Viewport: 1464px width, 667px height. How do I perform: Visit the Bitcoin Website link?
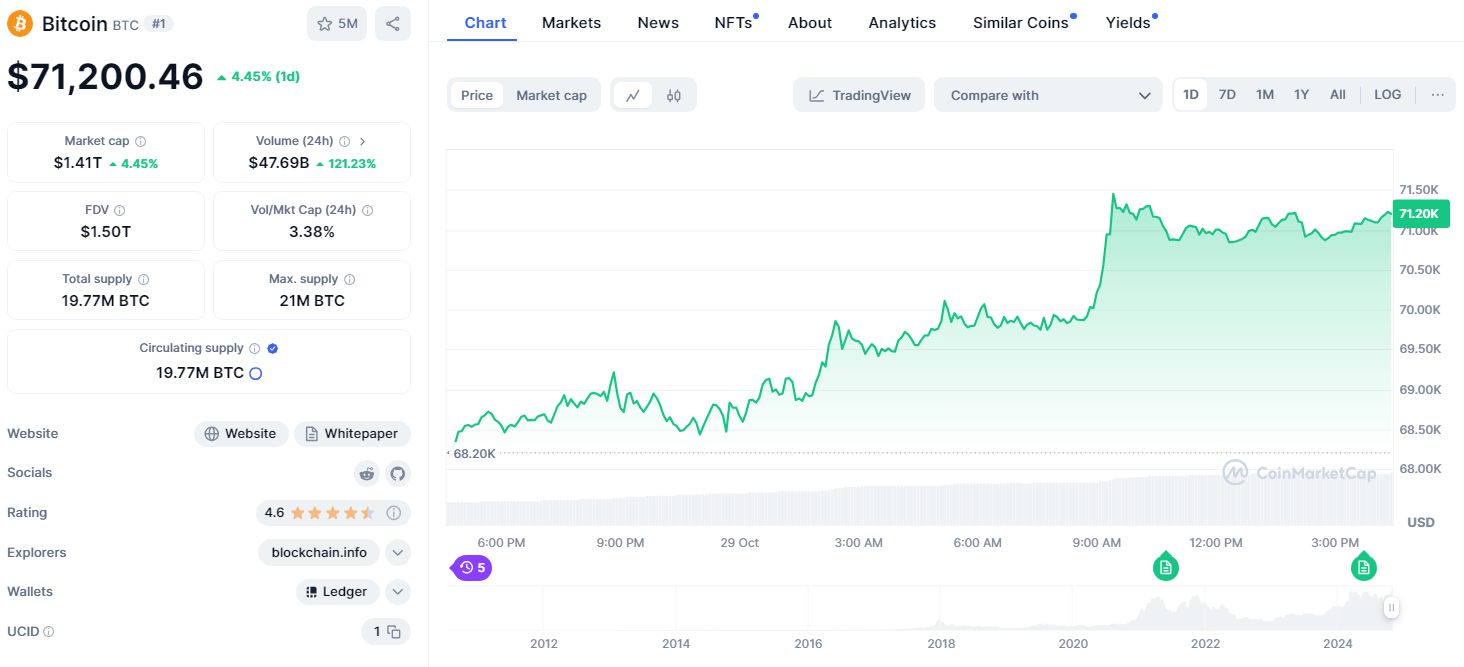tap(241, 434)
